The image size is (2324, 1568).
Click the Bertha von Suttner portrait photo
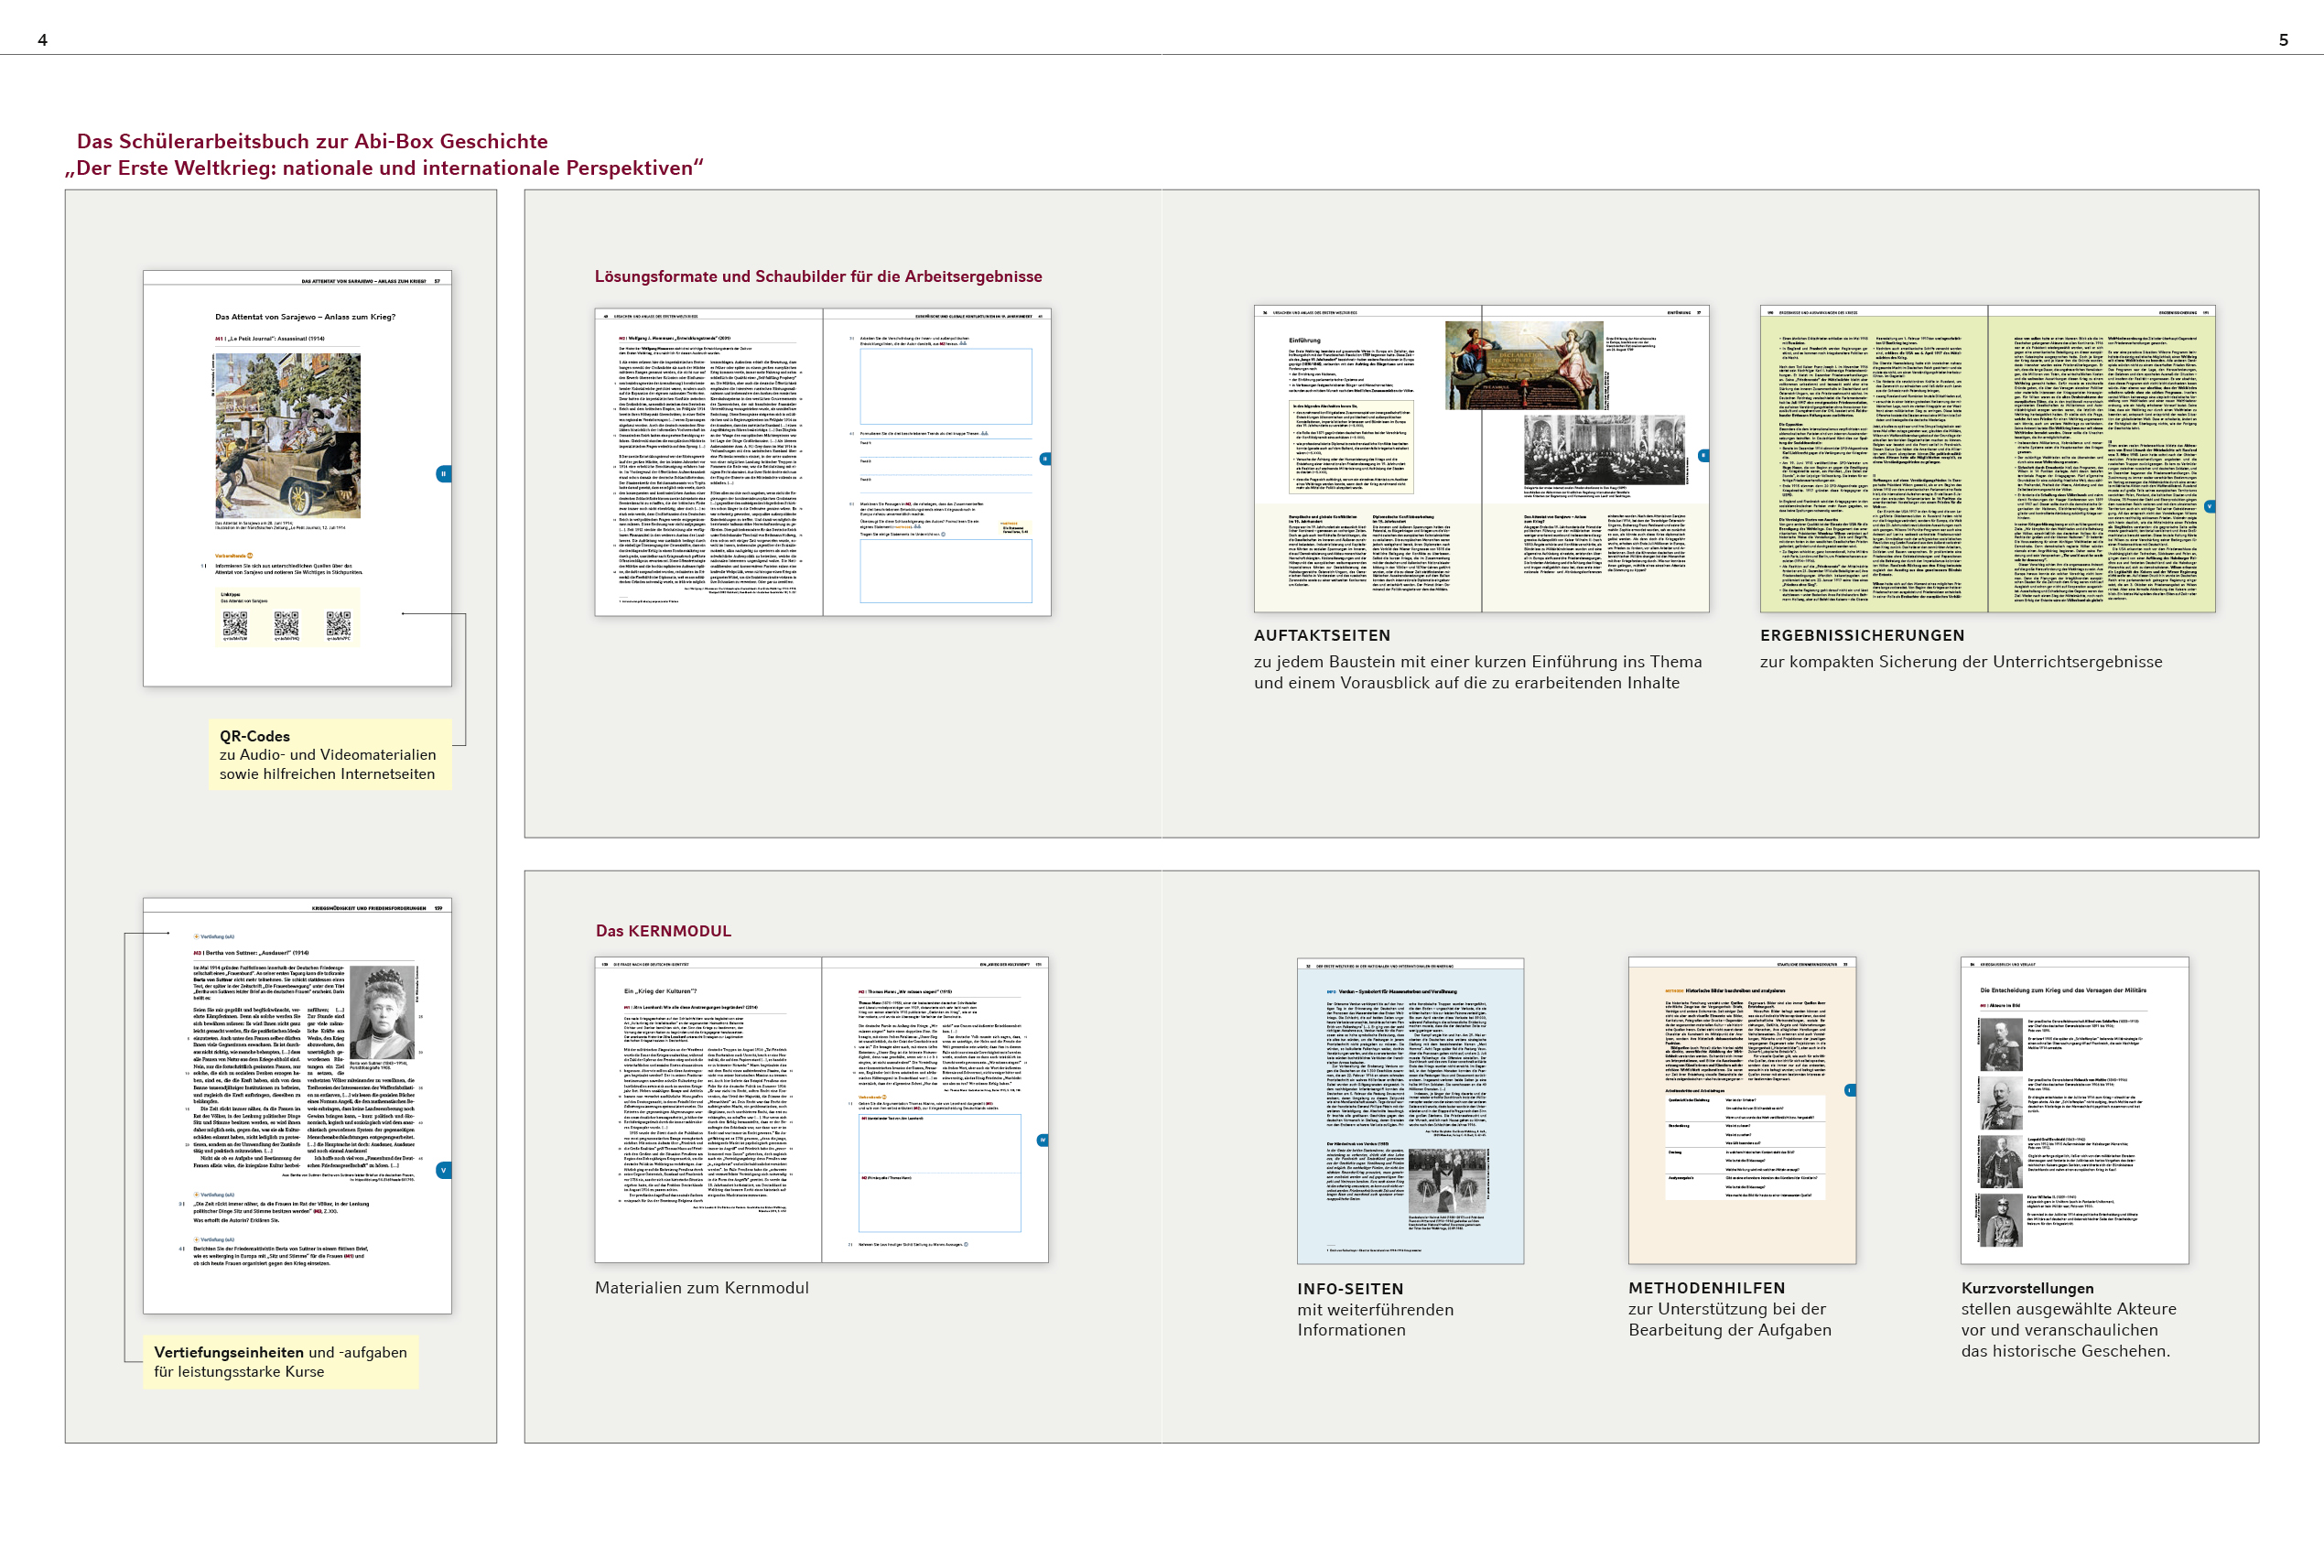(382, 1013)
